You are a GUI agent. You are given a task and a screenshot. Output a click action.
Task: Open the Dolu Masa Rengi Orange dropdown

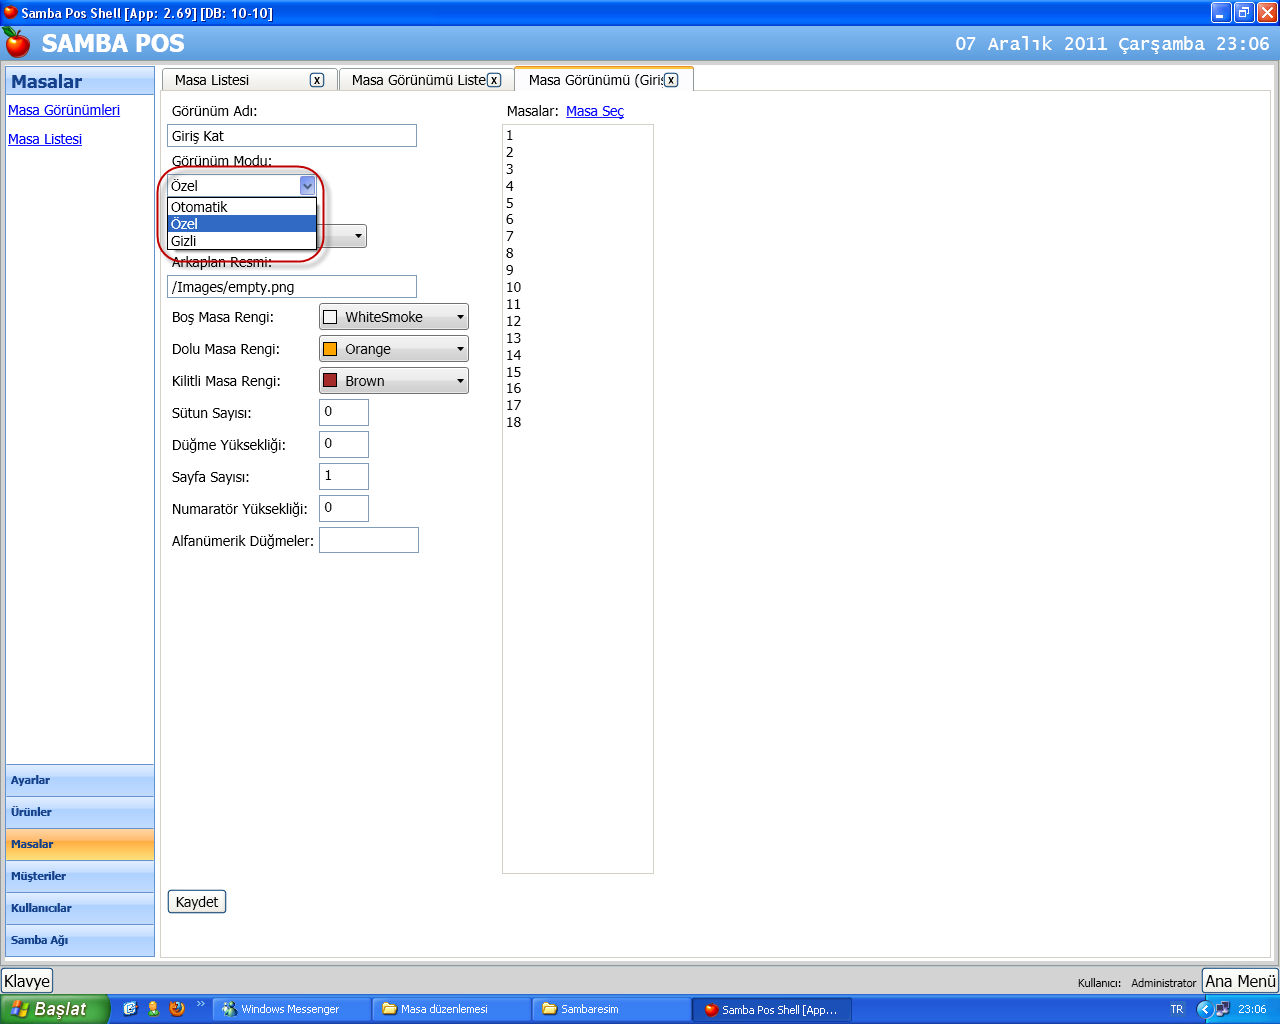pyautogui.click(x=394, y=349)
